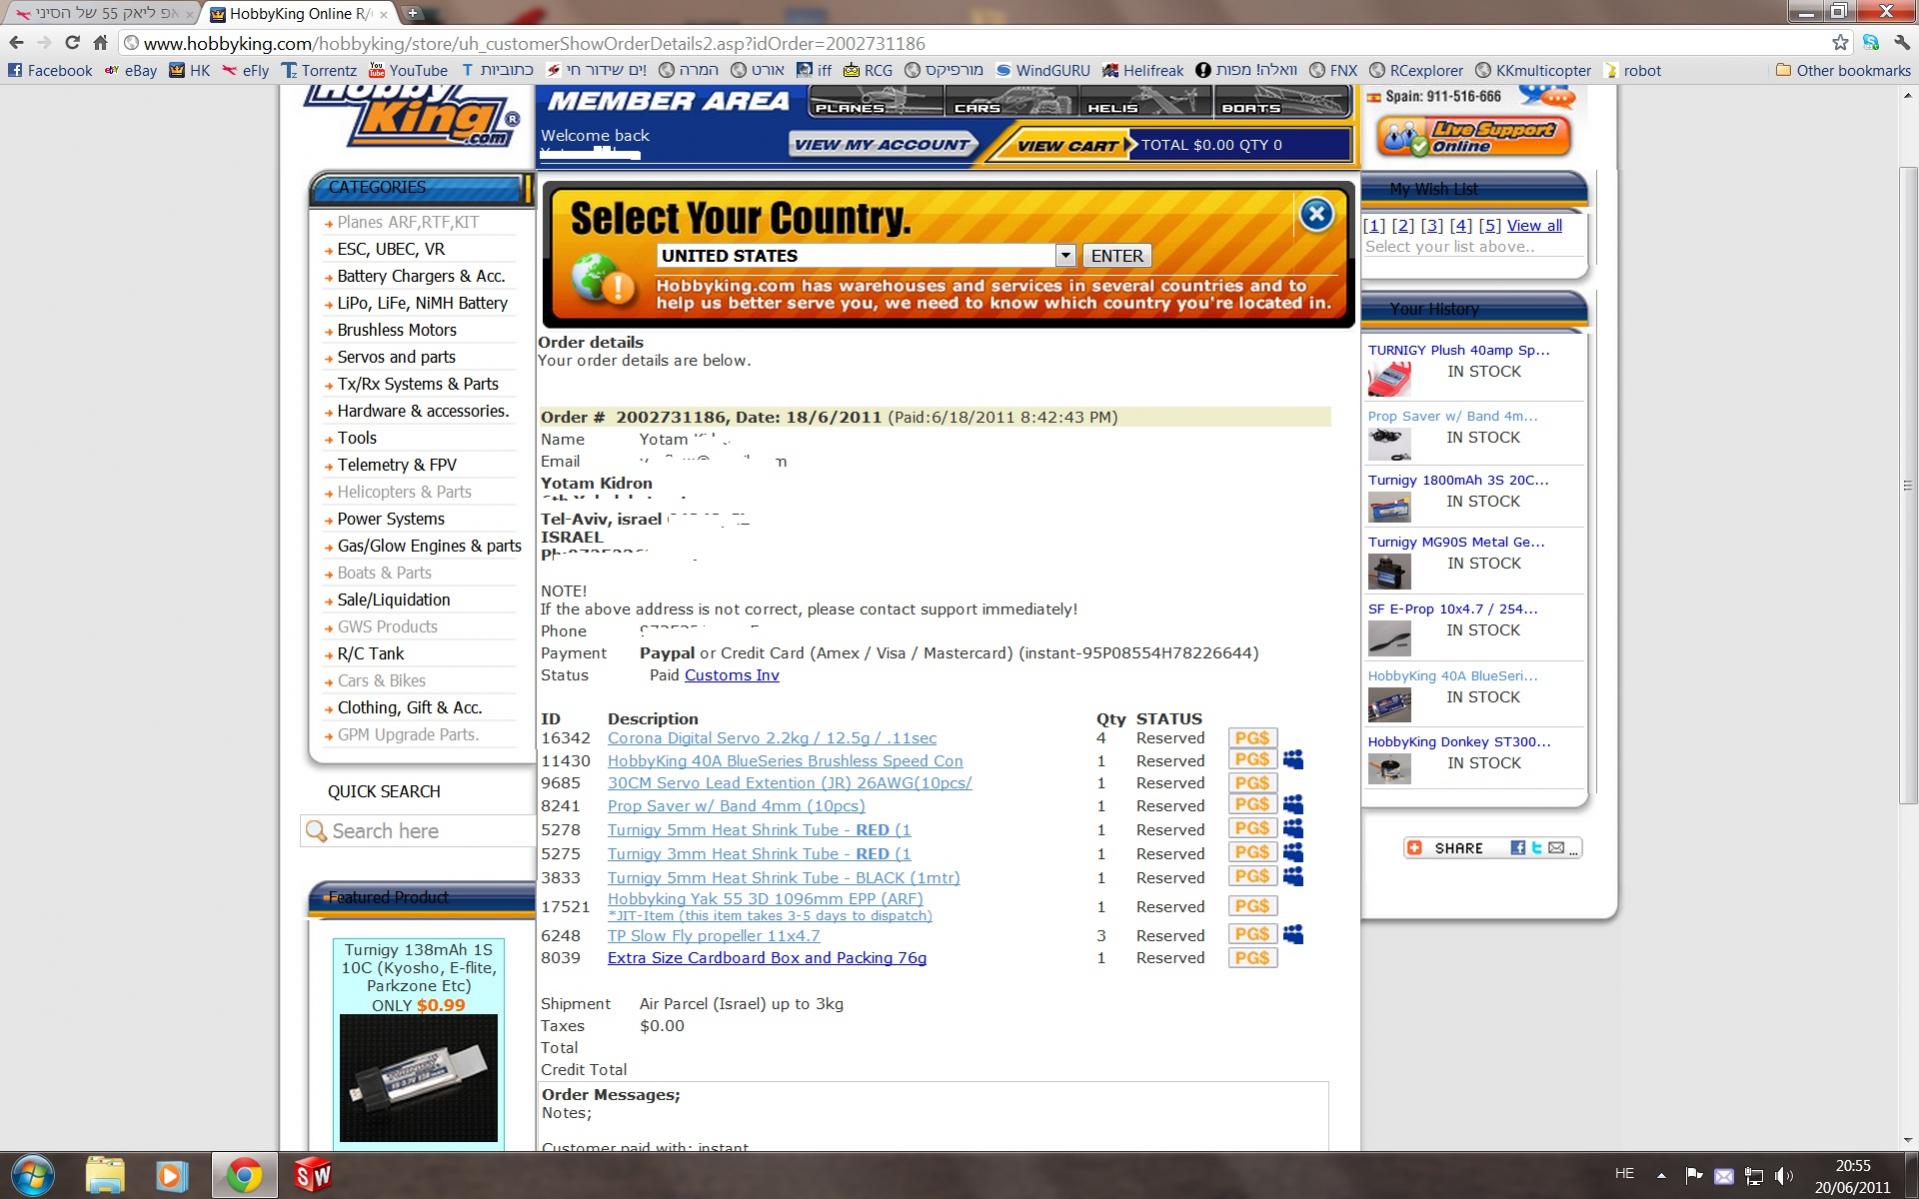Open the RCexplorer bookmark
The width and height of the screenshot is (1919, 1199).
[1415, 70]
